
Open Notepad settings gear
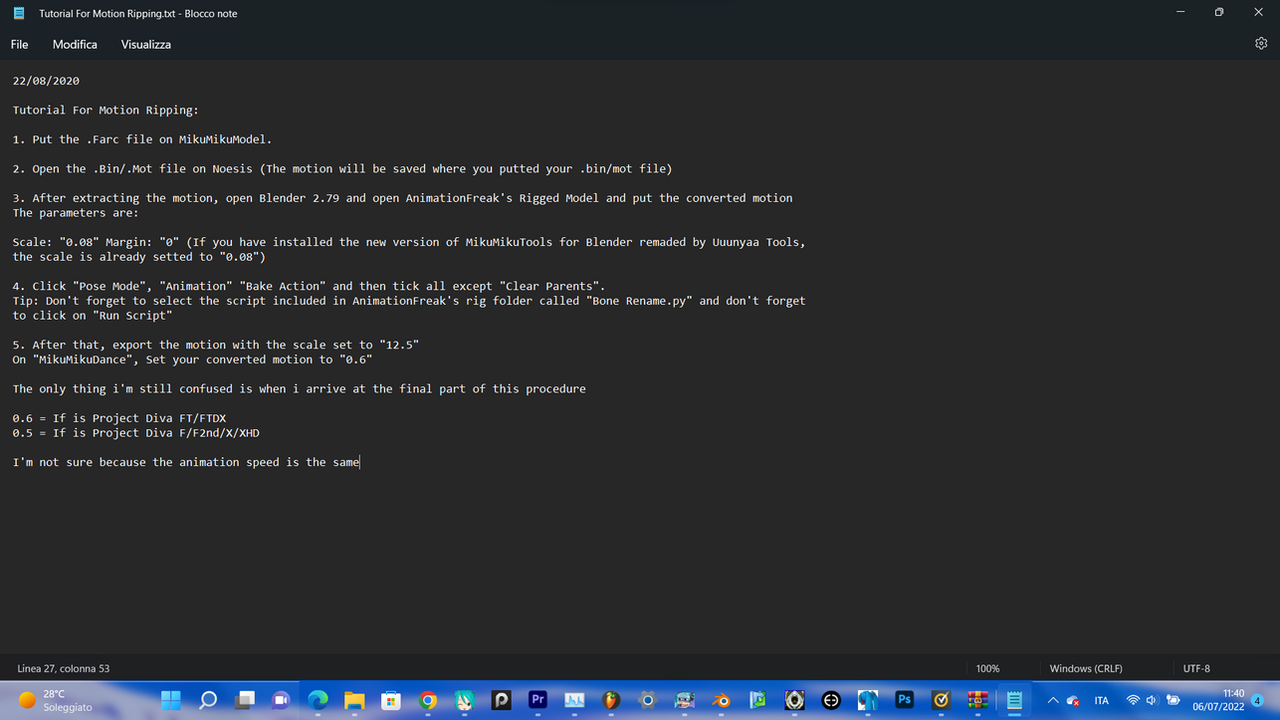(1261, 44)
